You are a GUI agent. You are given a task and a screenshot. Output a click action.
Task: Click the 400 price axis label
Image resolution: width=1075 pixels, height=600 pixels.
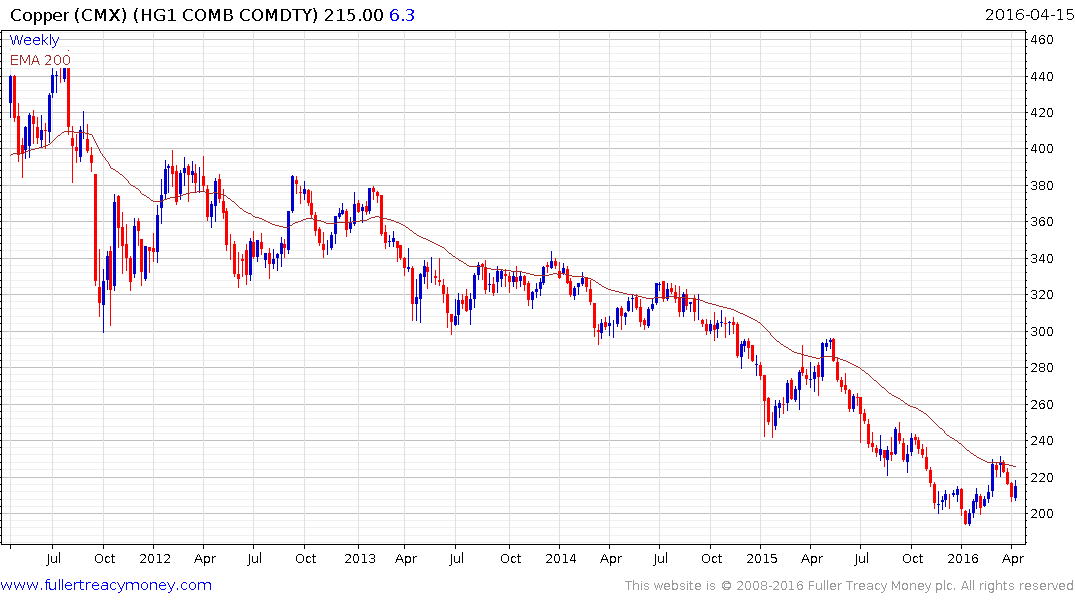click(1042, 149)
